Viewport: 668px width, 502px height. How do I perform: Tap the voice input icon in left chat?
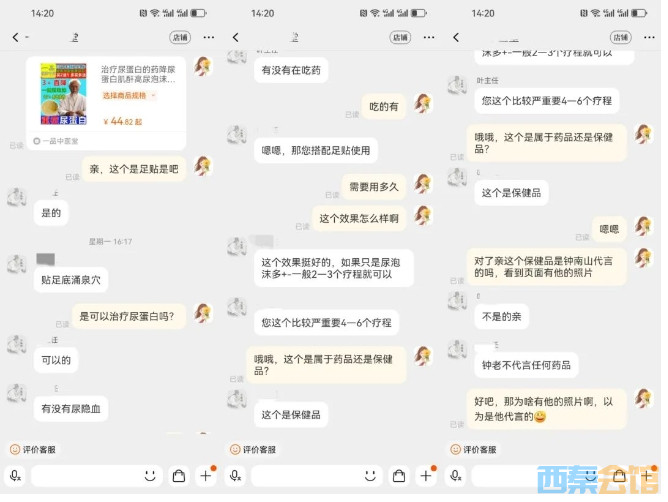point(15,476)
